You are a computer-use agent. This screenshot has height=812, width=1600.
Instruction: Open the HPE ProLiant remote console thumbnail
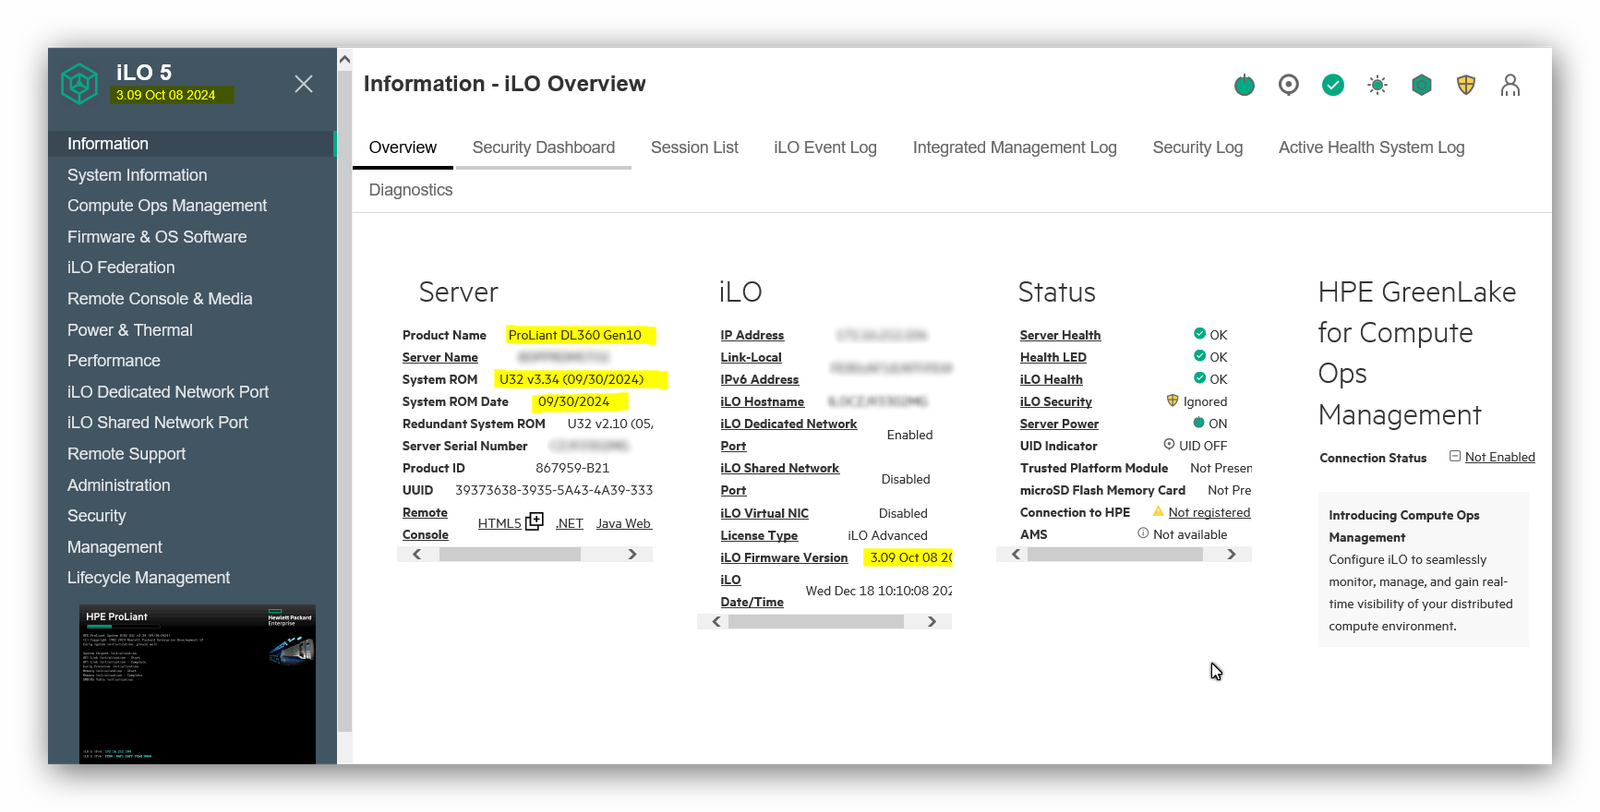[197, 684]
